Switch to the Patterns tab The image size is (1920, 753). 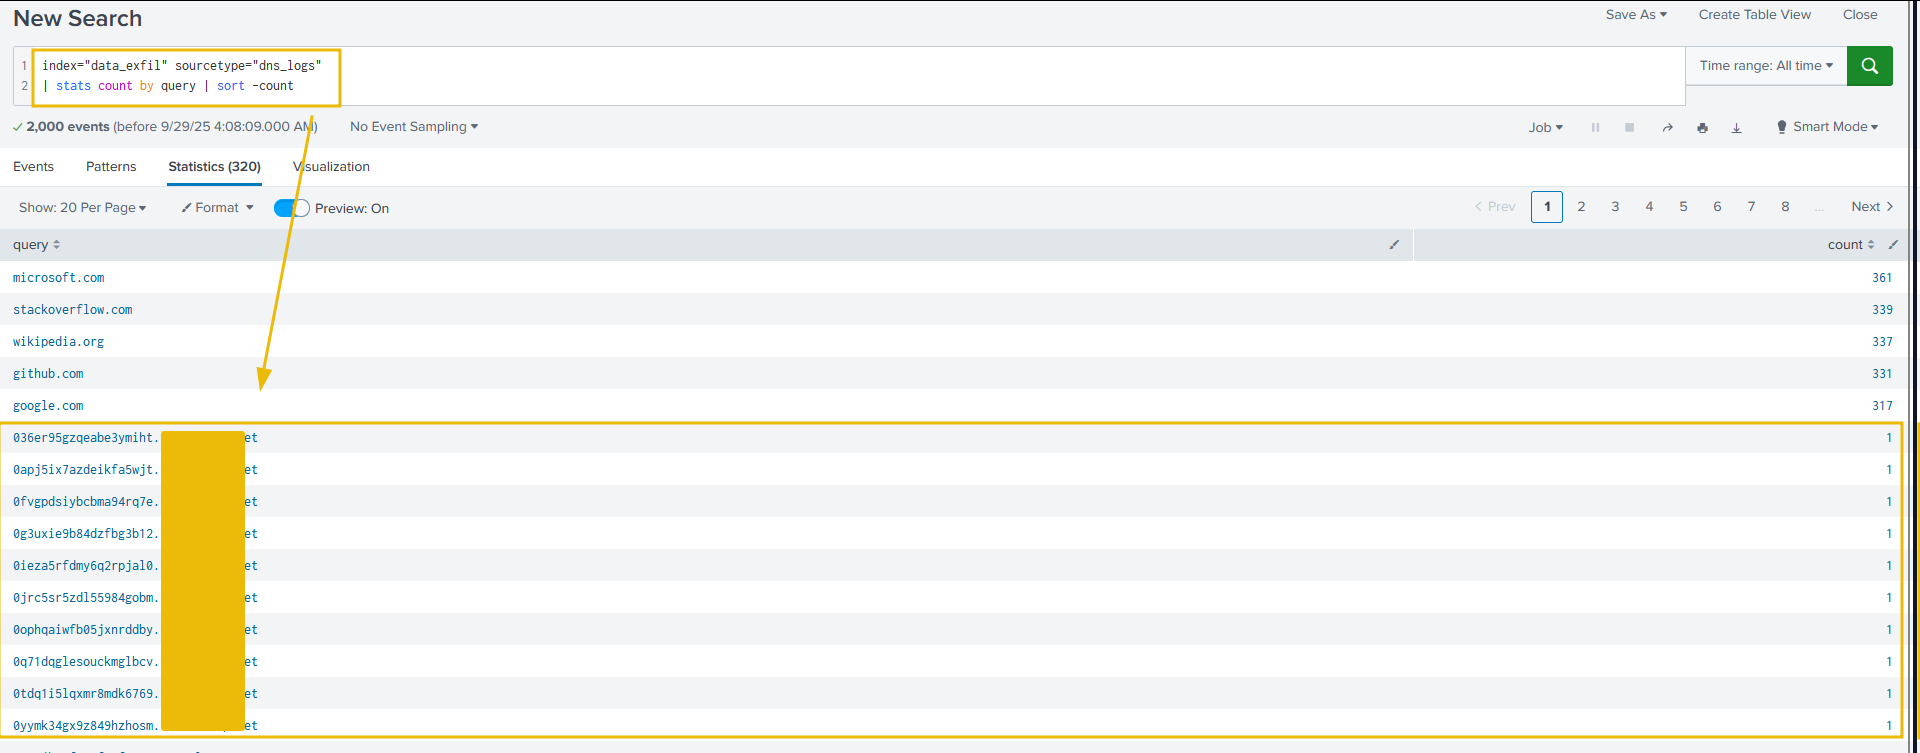111,167
